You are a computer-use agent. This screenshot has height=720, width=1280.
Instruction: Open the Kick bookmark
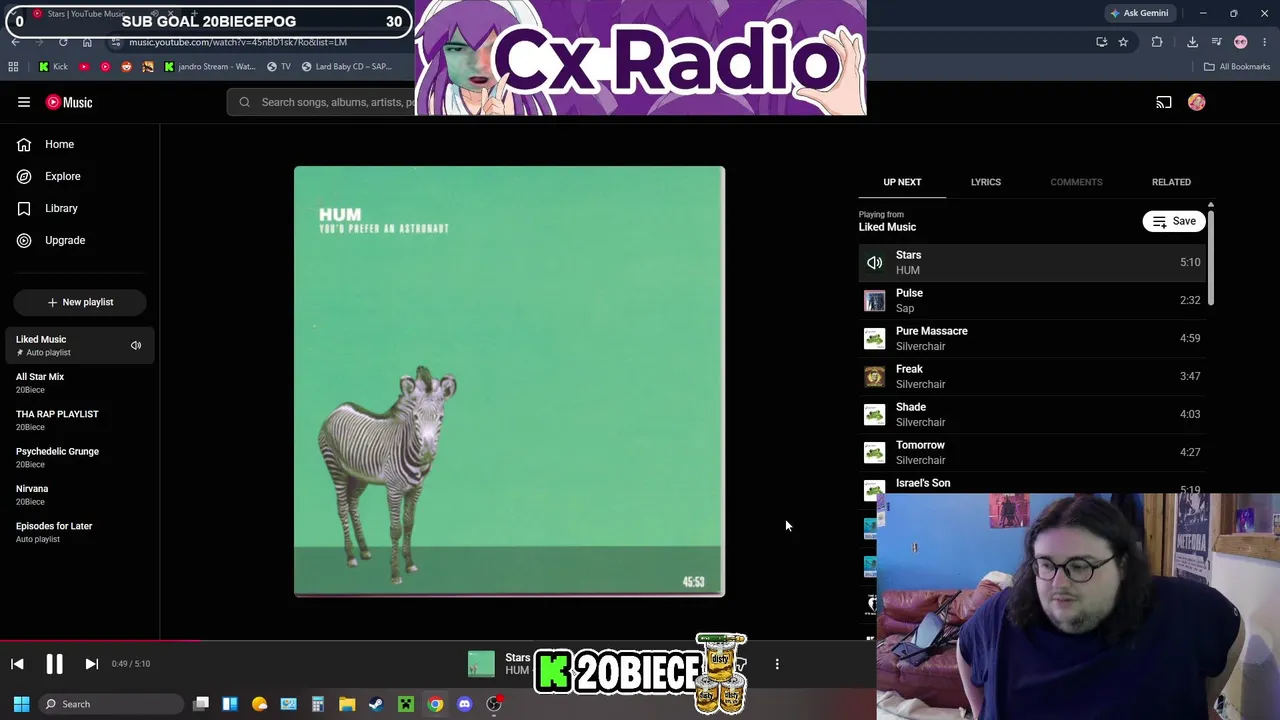coord(53,67)
